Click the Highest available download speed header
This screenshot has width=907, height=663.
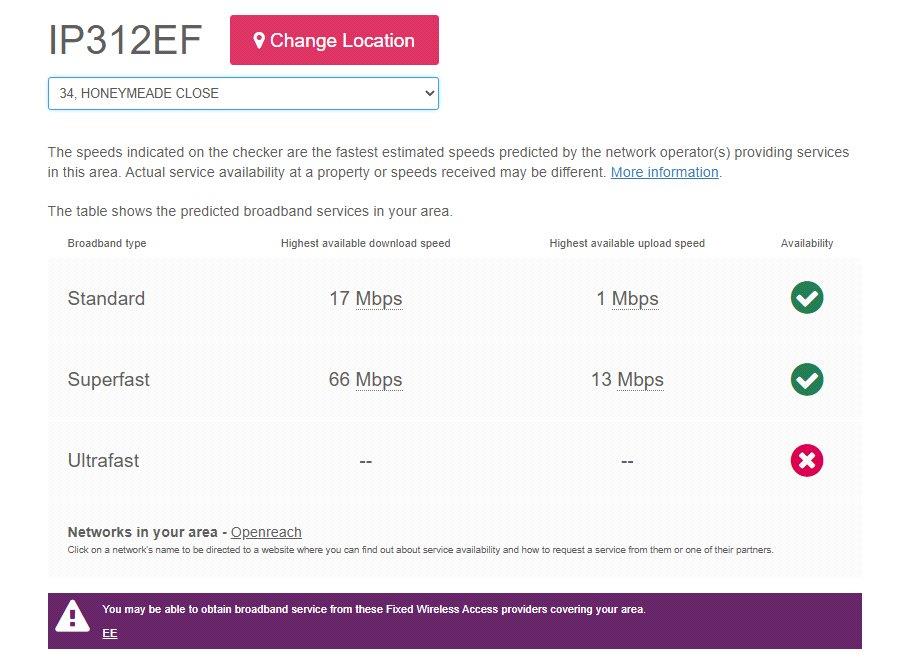pyautogui.click(x=366, y=244)
